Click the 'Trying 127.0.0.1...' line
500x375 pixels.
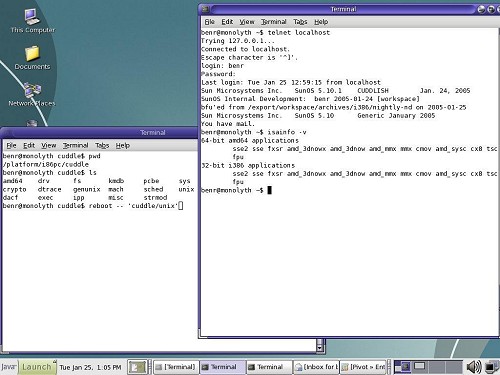click(x=238, y=41)
